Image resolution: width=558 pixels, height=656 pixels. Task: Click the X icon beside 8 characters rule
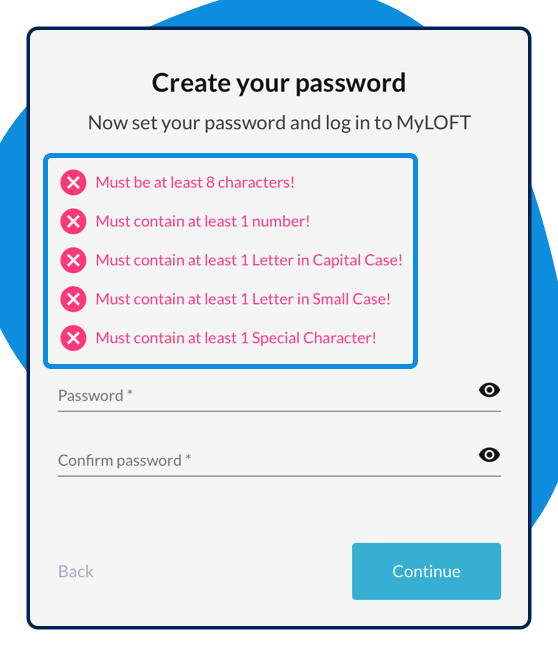(x=73, y=182)
